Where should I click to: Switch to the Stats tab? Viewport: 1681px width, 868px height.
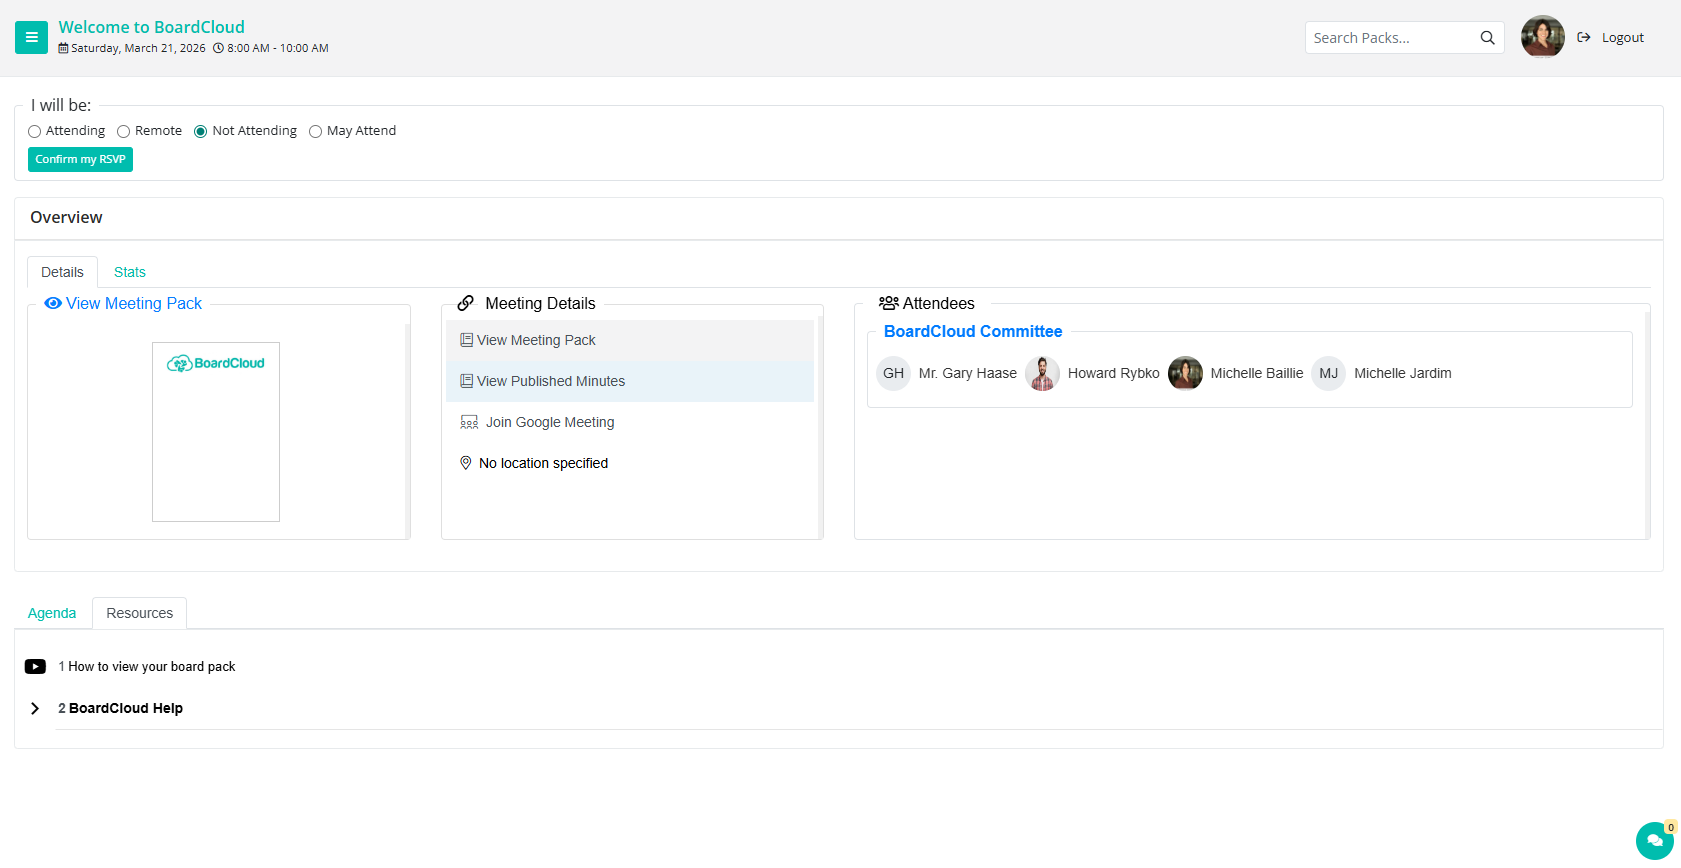coord(129,272)
